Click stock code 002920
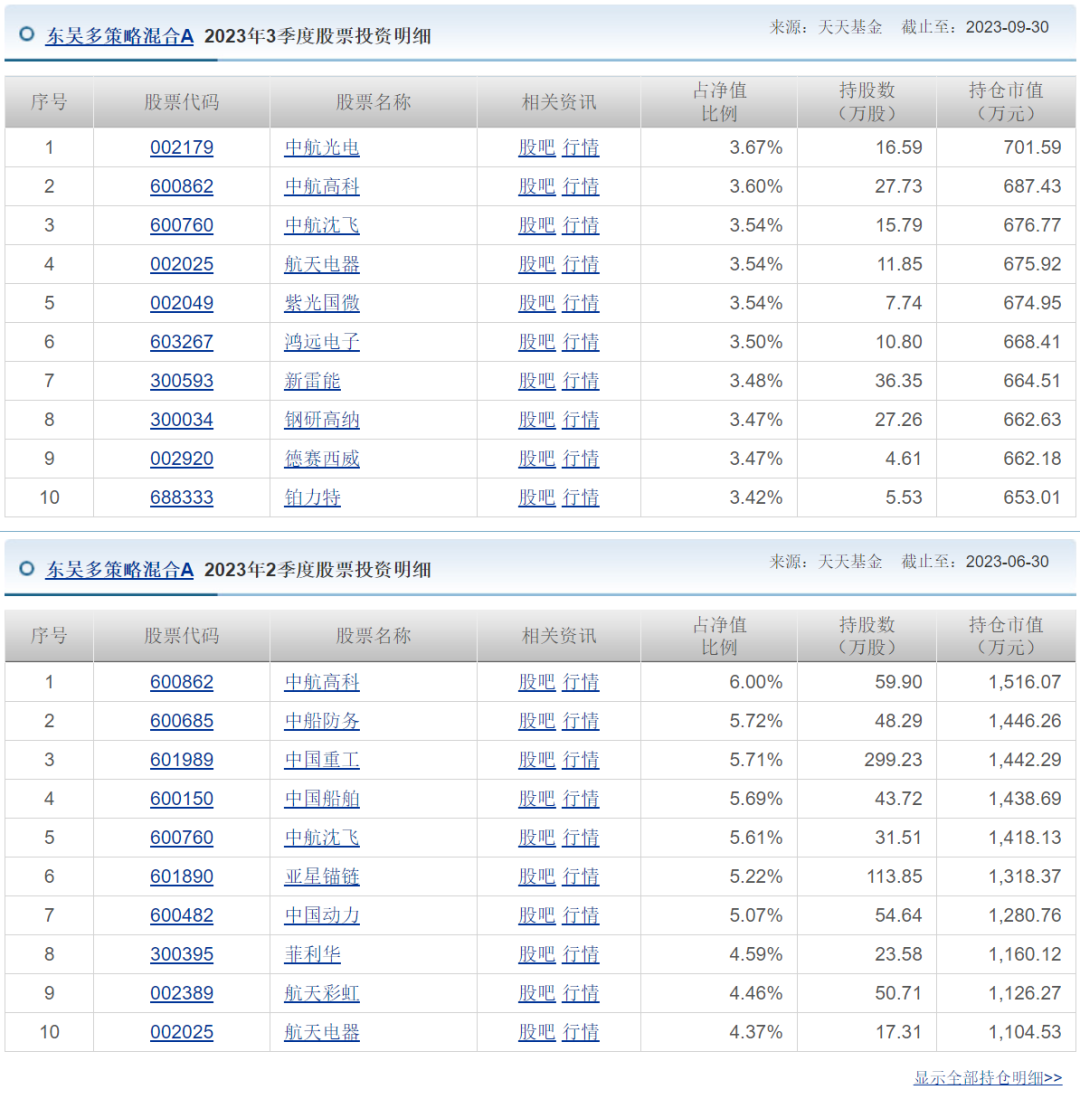 point(182,459)
